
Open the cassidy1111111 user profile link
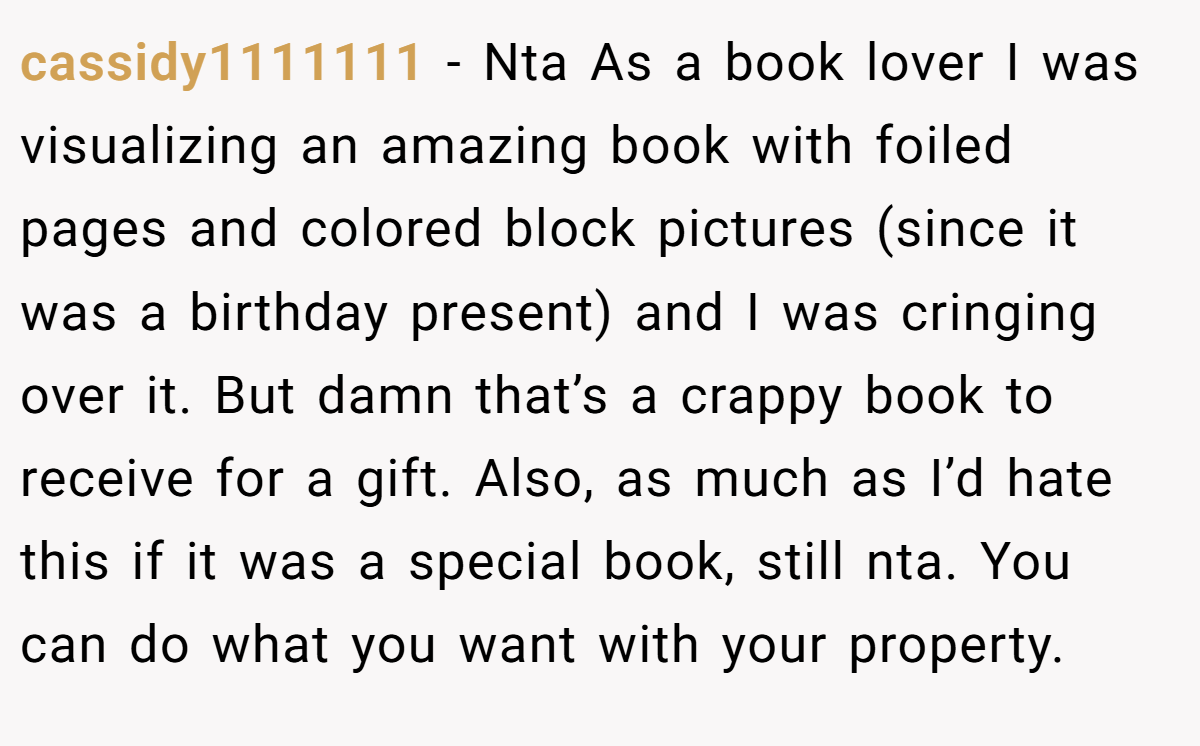(x=219, y=64)
